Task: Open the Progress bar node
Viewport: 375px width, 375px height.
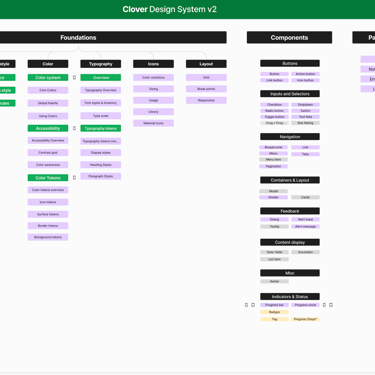Action: (x=274, y=305)
